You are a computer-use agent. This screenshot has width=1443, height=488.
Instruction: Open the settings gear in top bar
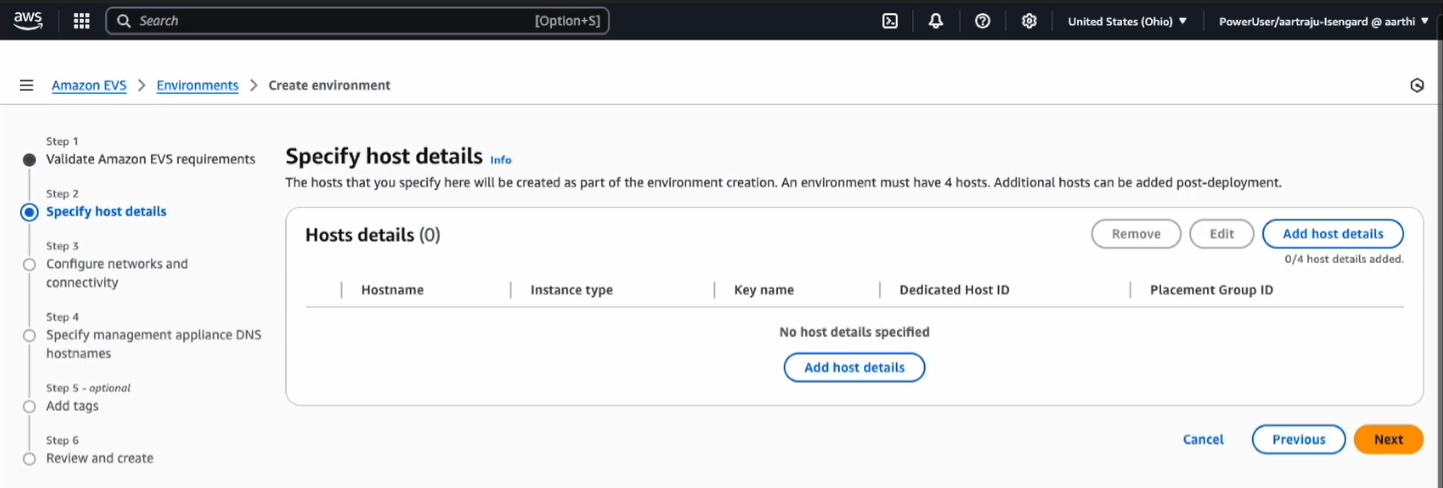coord(1029,21)
